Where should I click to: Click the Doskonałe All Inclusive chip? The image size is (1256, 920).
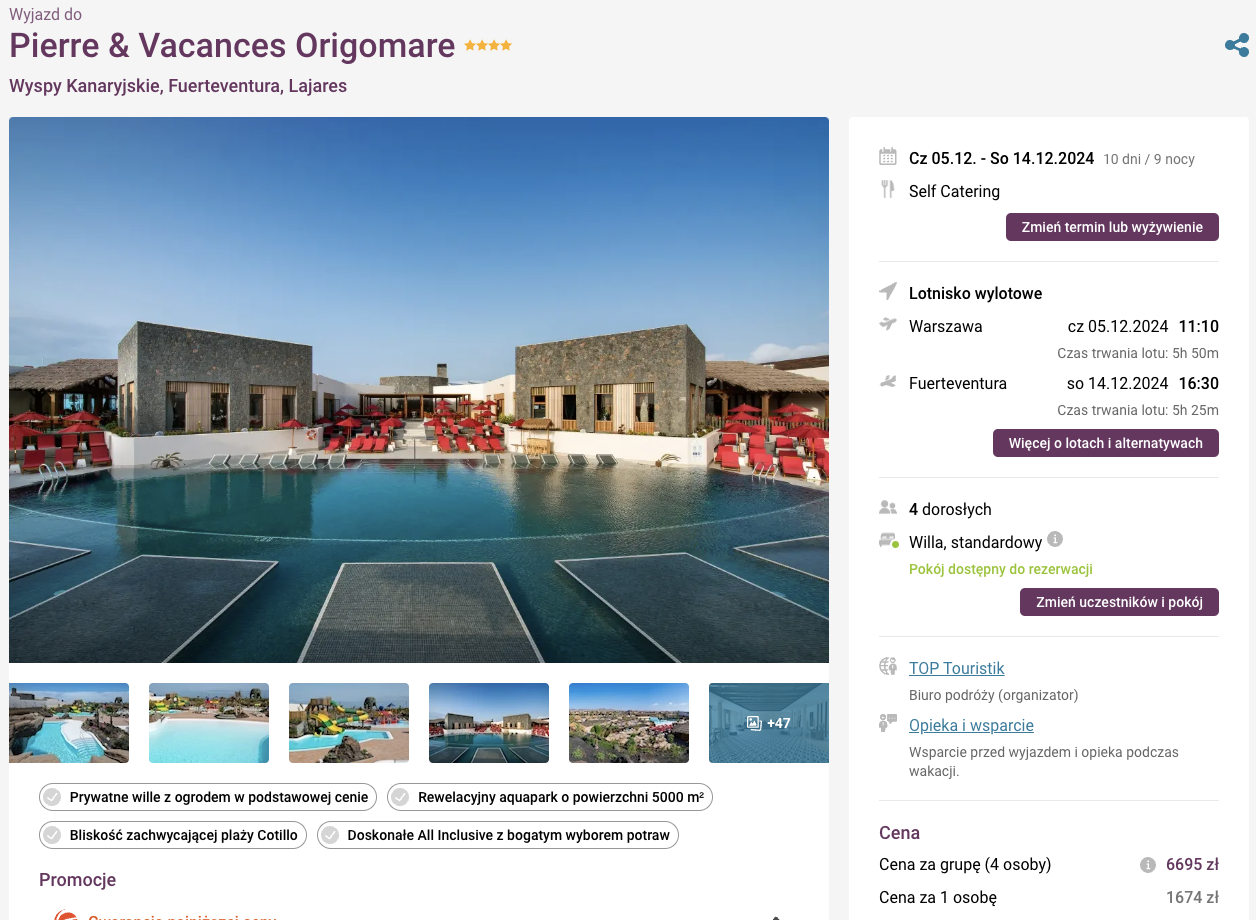(498, 835)
